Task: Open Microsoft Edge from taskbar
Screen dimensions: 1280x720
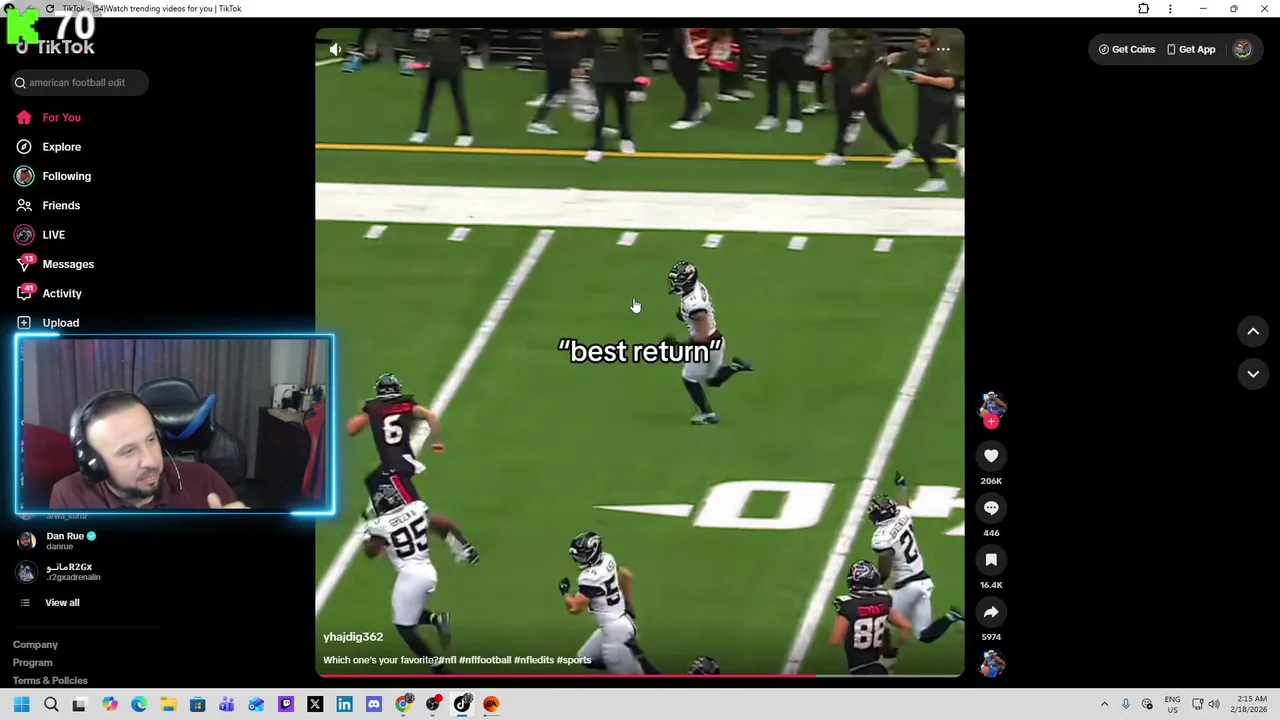Action: [x=139, y=704]
